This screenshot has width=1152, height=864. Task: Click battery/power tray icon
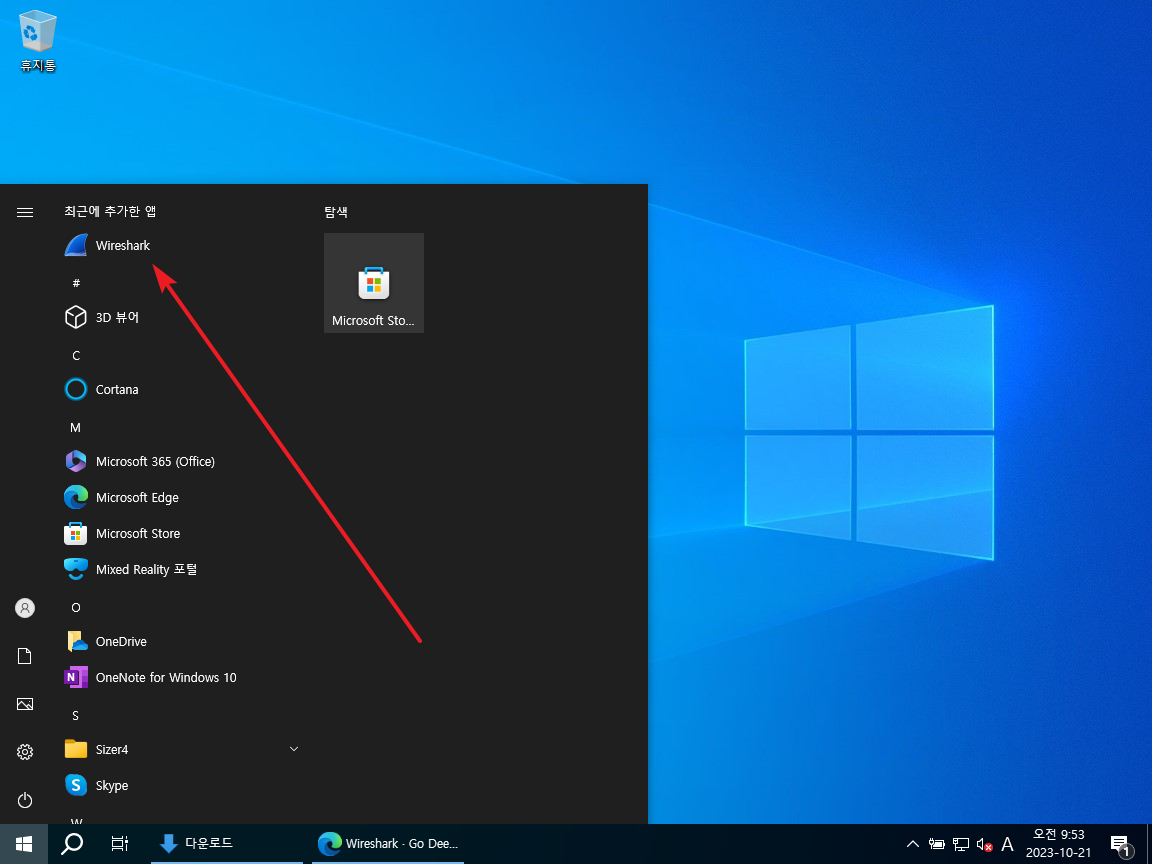[x=937, y=844]
